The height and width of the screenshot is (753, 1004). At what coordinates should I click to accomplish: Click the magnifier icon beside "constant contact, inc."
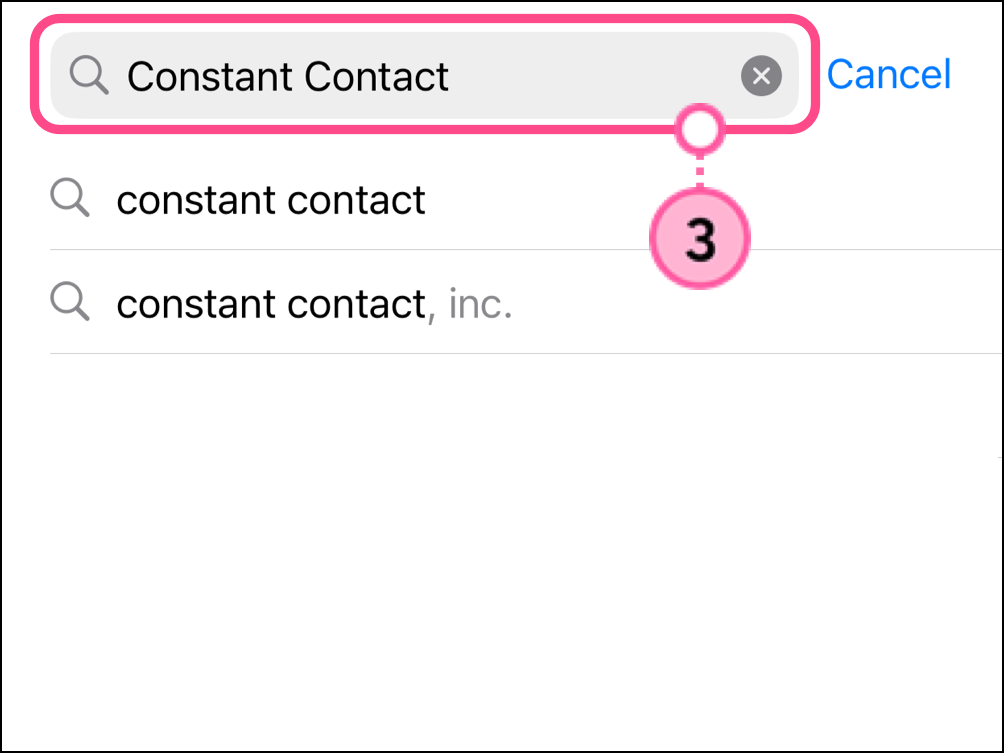[70, 302]
